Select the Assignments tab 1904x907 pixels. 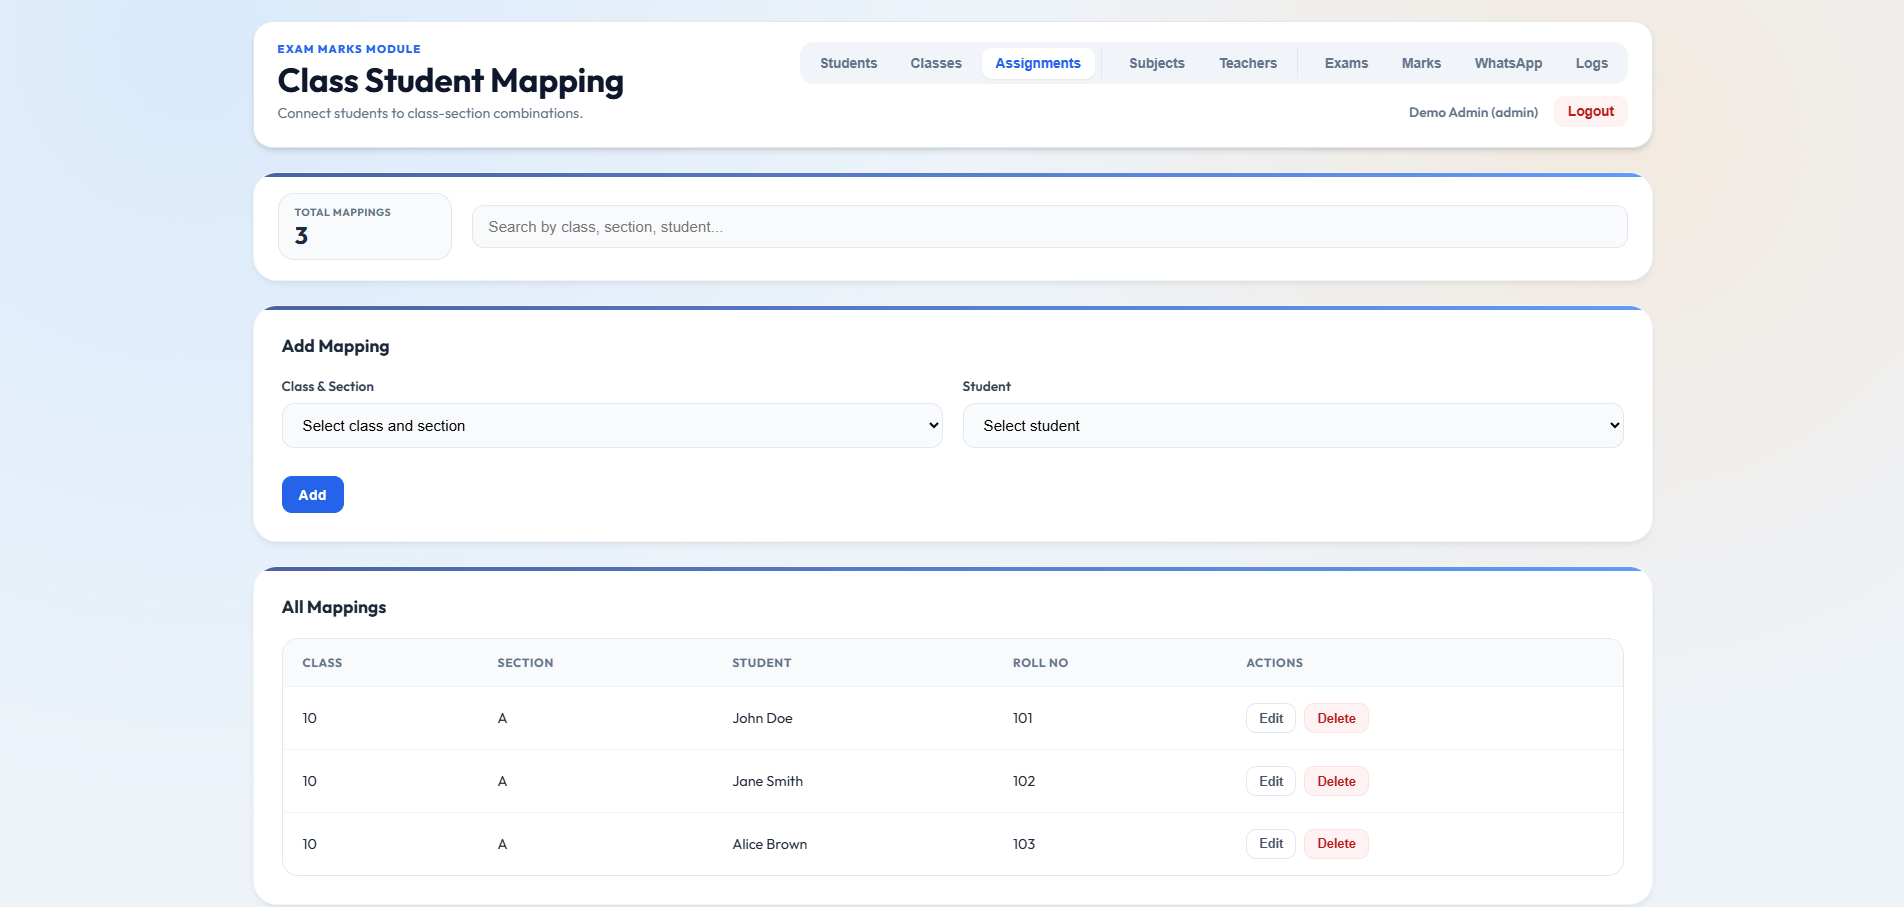click(1038, 63)
